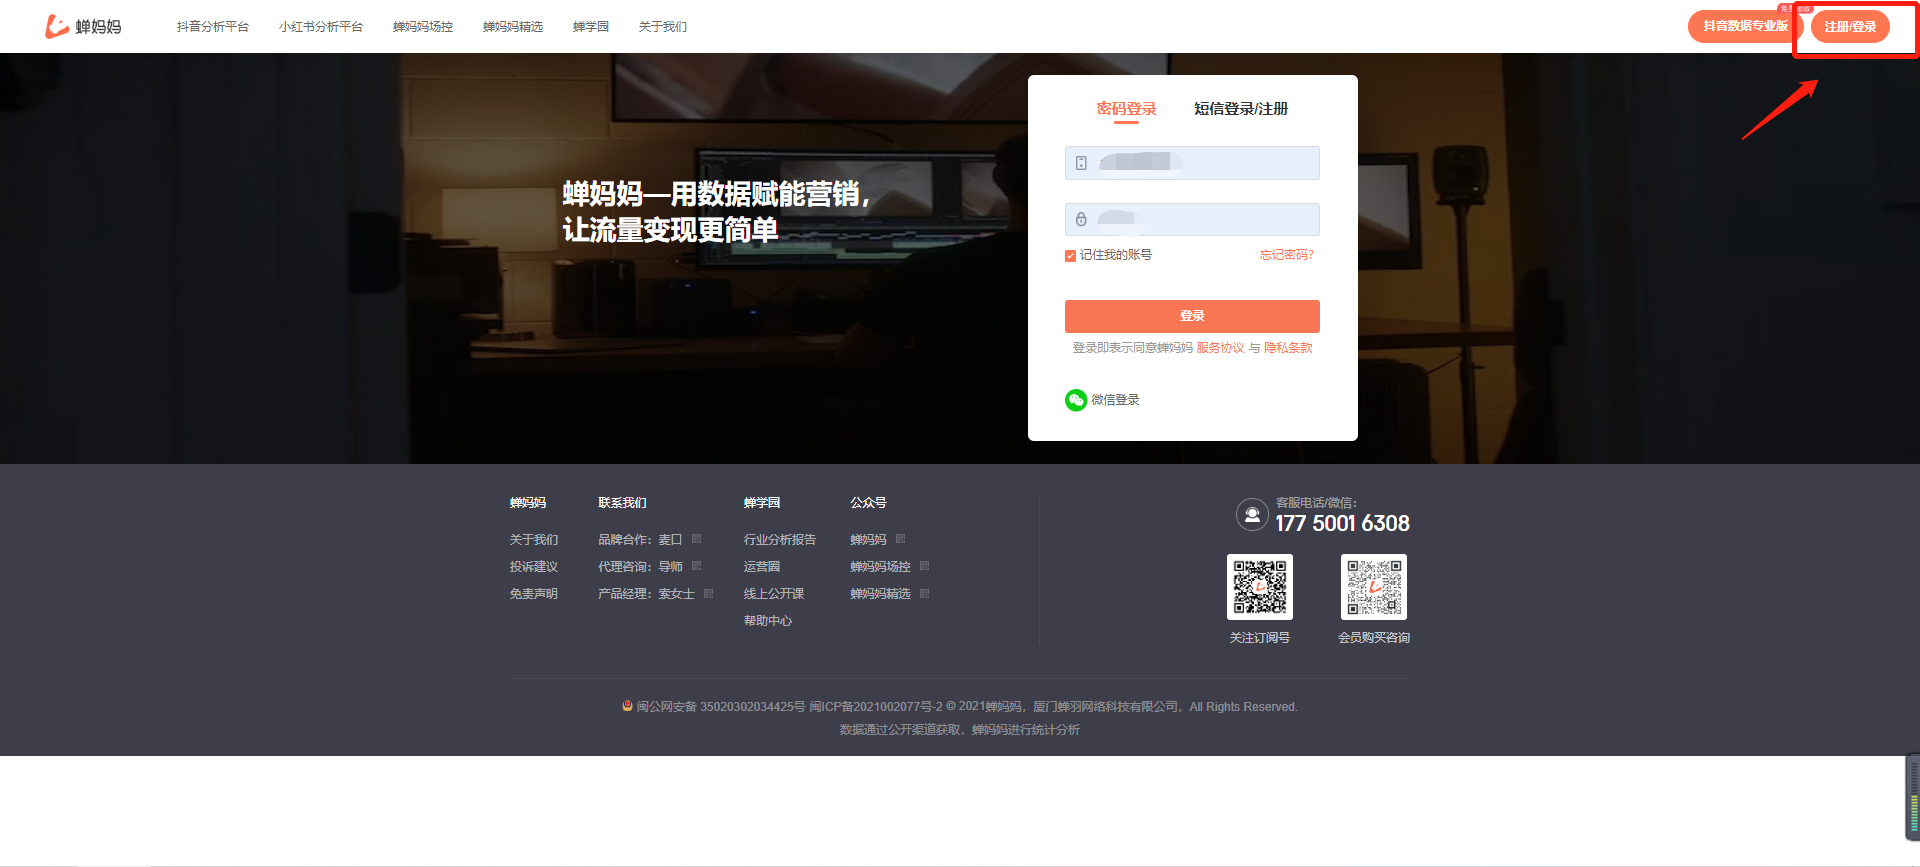Click 蝉妈妈 under the 公众号 column
The image size is (1920, 867).
point(868,540)
